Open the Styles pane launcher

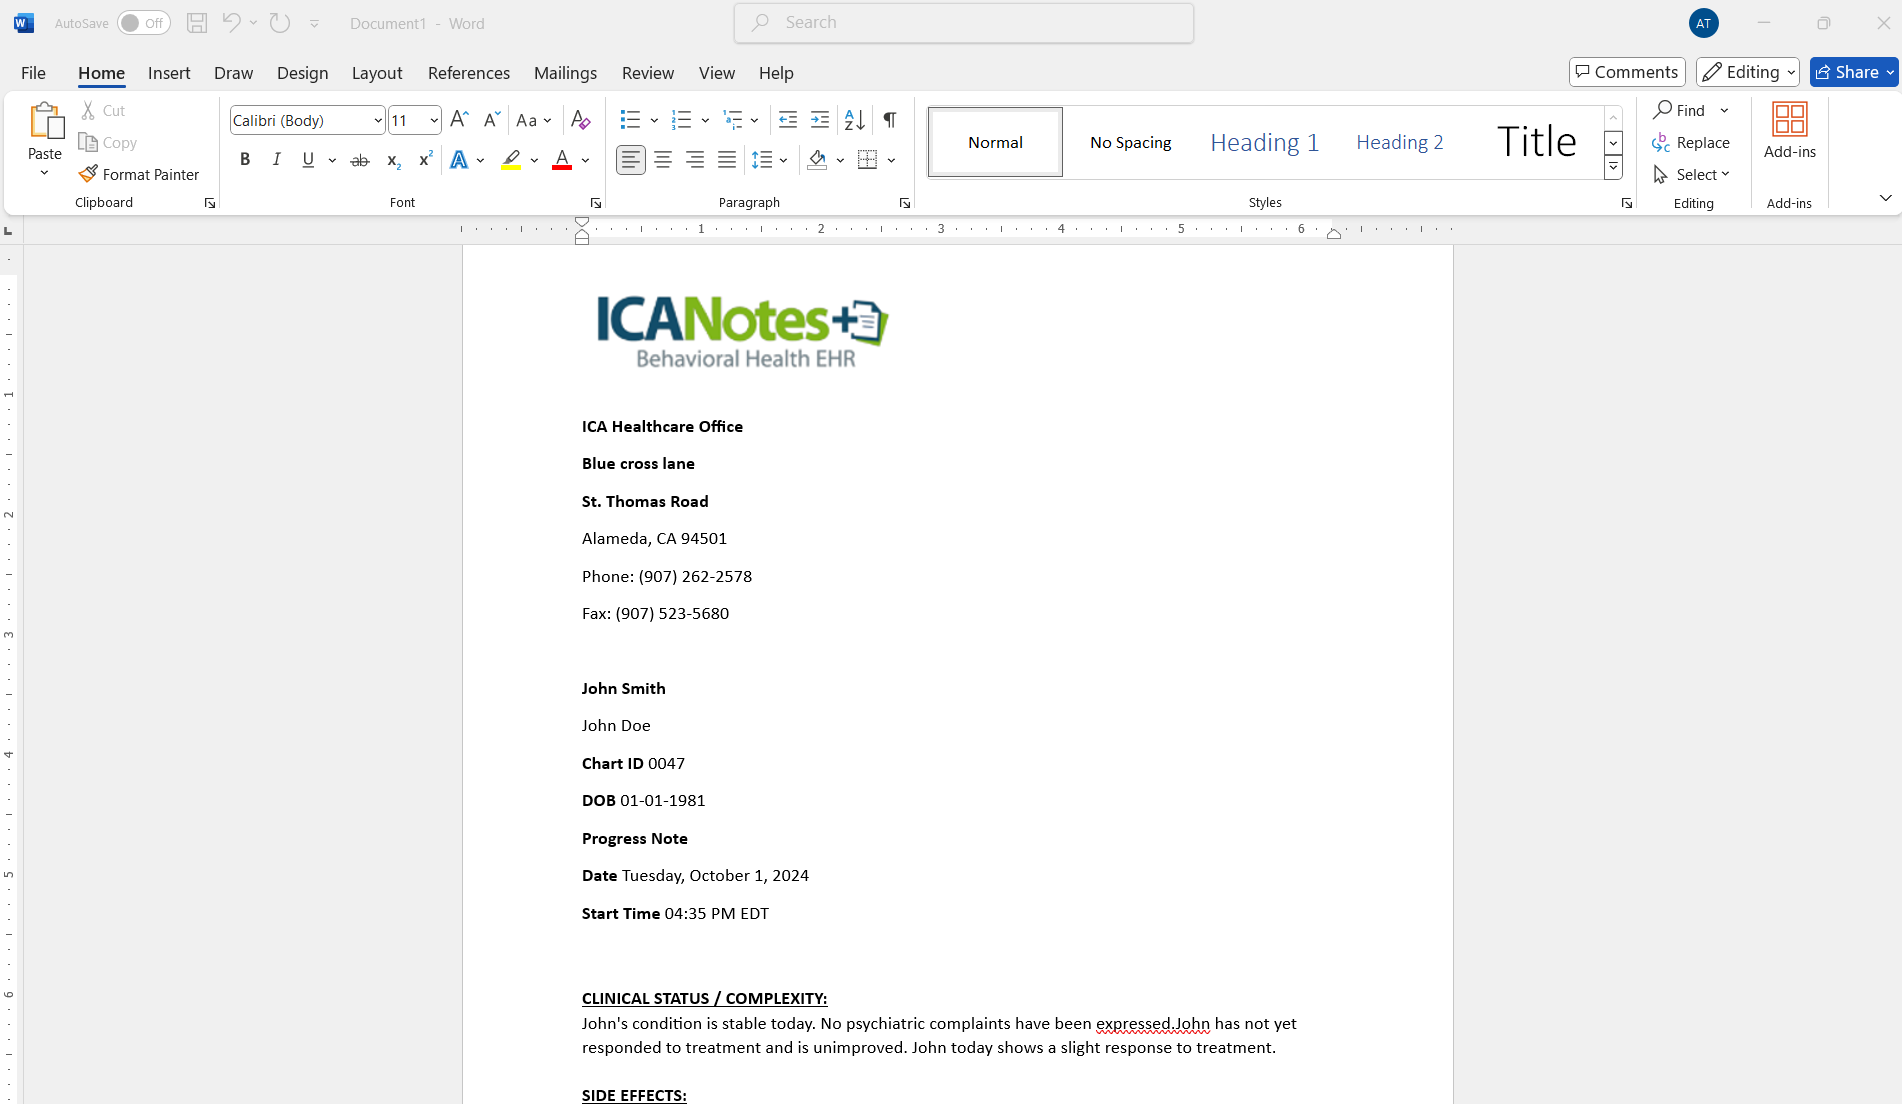tap(1627, 203)
